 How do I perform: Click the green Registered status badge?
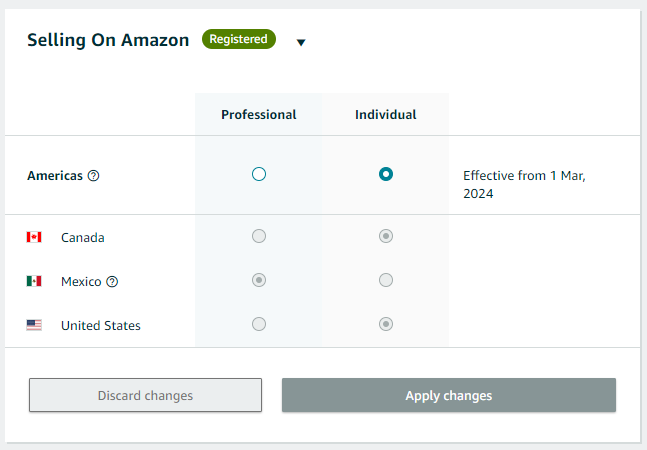coord(238,39)
